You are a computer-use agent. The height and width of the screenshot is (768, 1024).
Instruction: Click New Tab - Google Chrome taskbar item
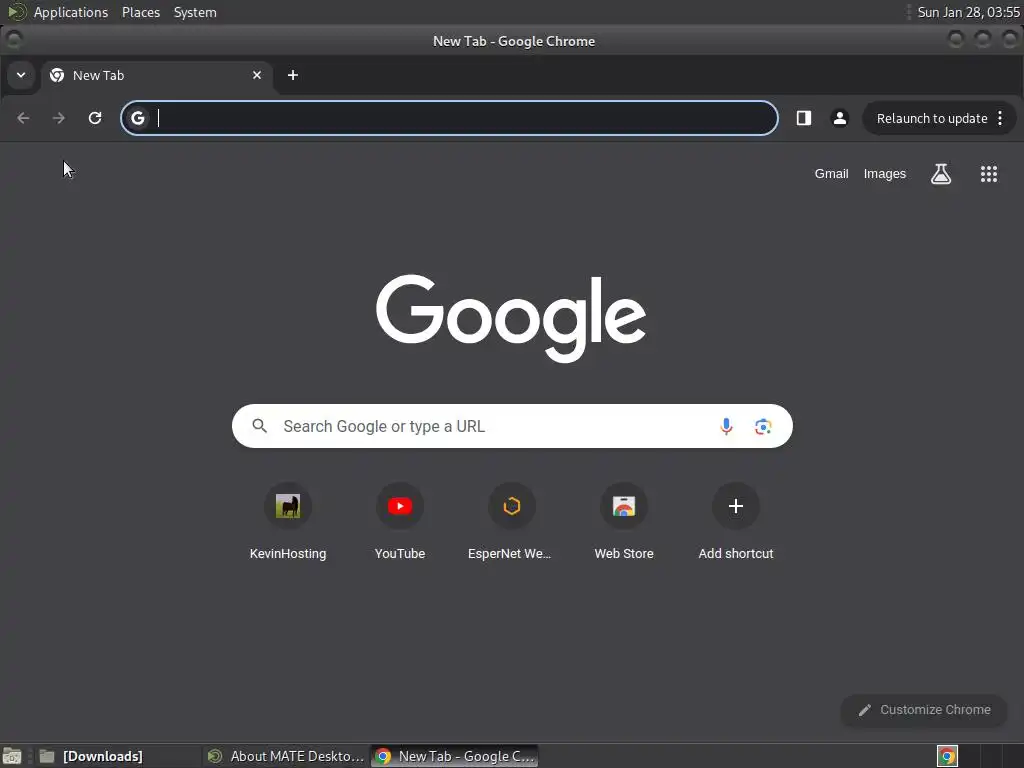click(x=455, y=756)
